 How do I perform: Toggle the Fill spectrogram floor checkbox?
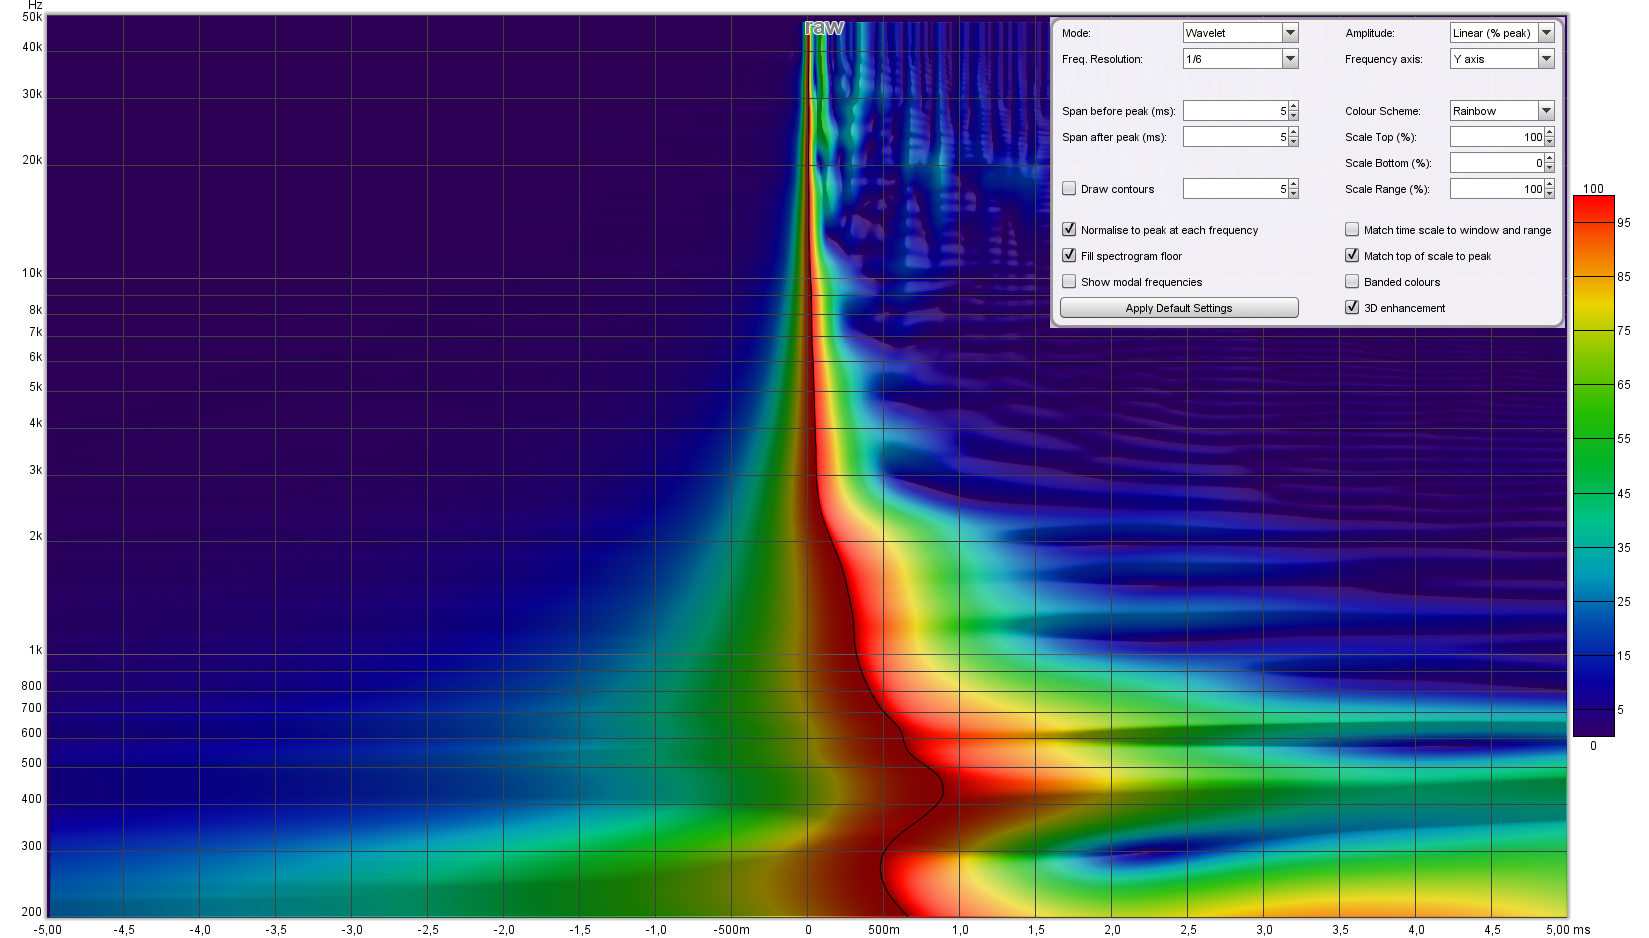click(x=1069, y=255)
